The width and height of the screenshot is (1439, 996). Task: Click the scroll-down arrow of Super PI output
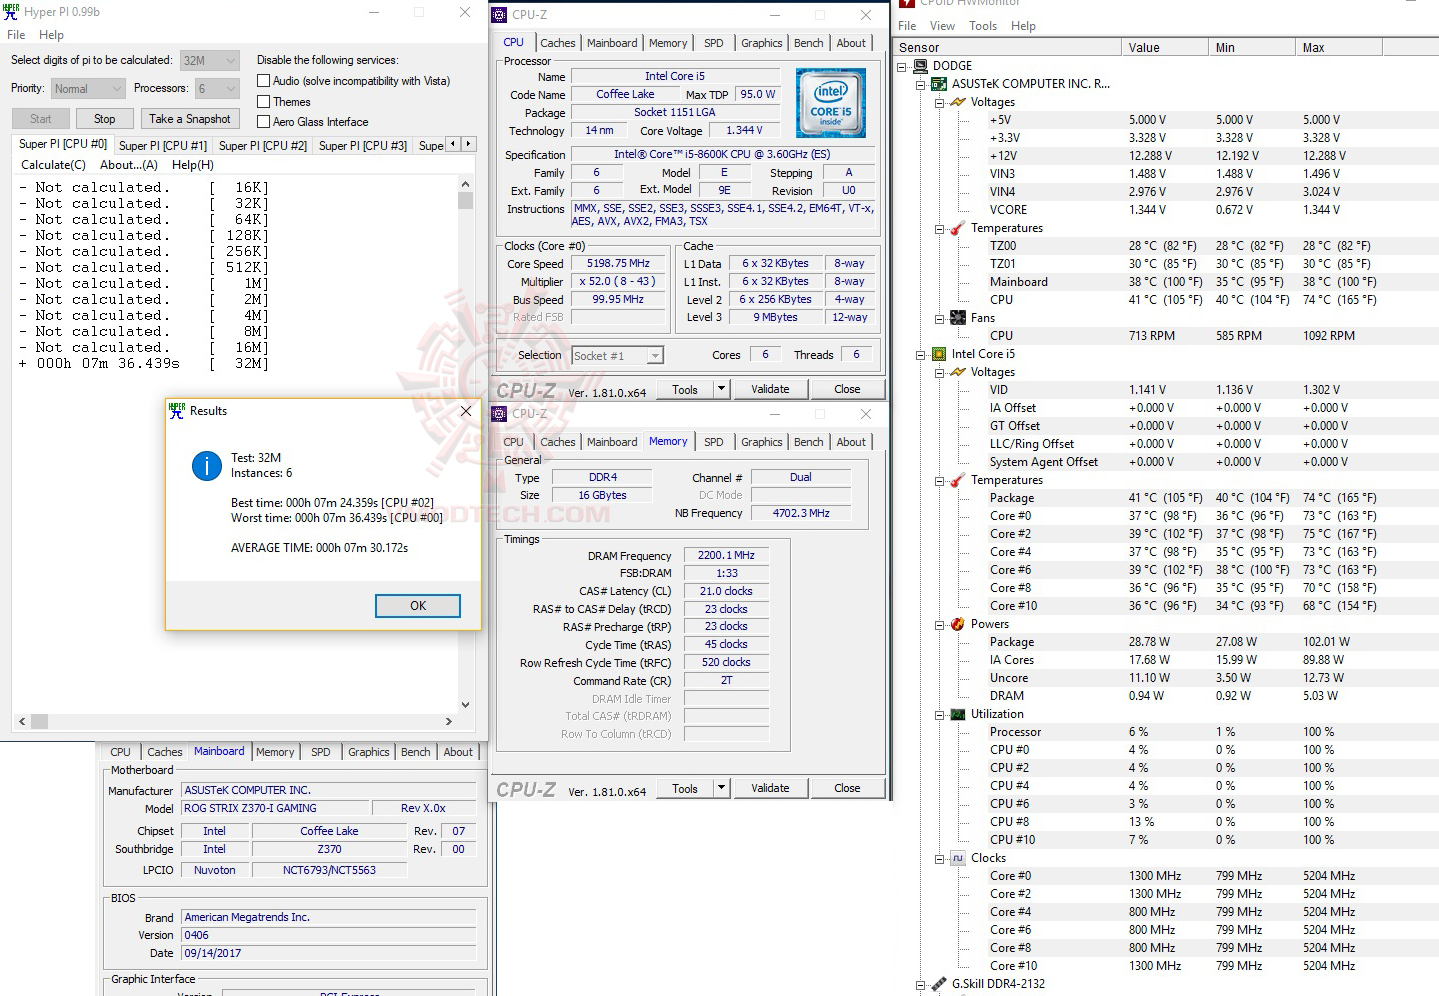coord(465,705)
